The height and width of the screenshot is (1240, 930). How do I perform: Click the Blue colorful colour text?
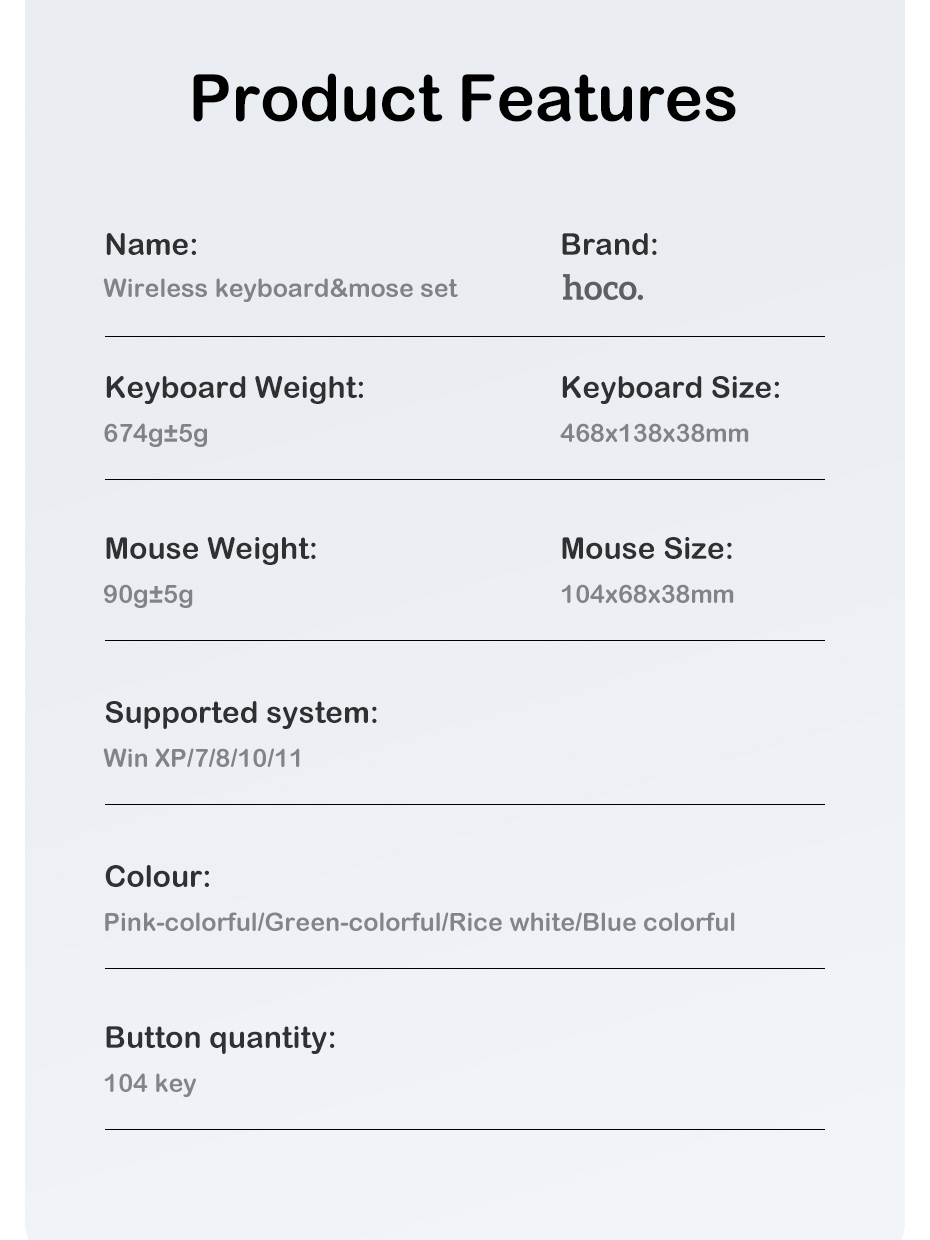click(659, 922)
